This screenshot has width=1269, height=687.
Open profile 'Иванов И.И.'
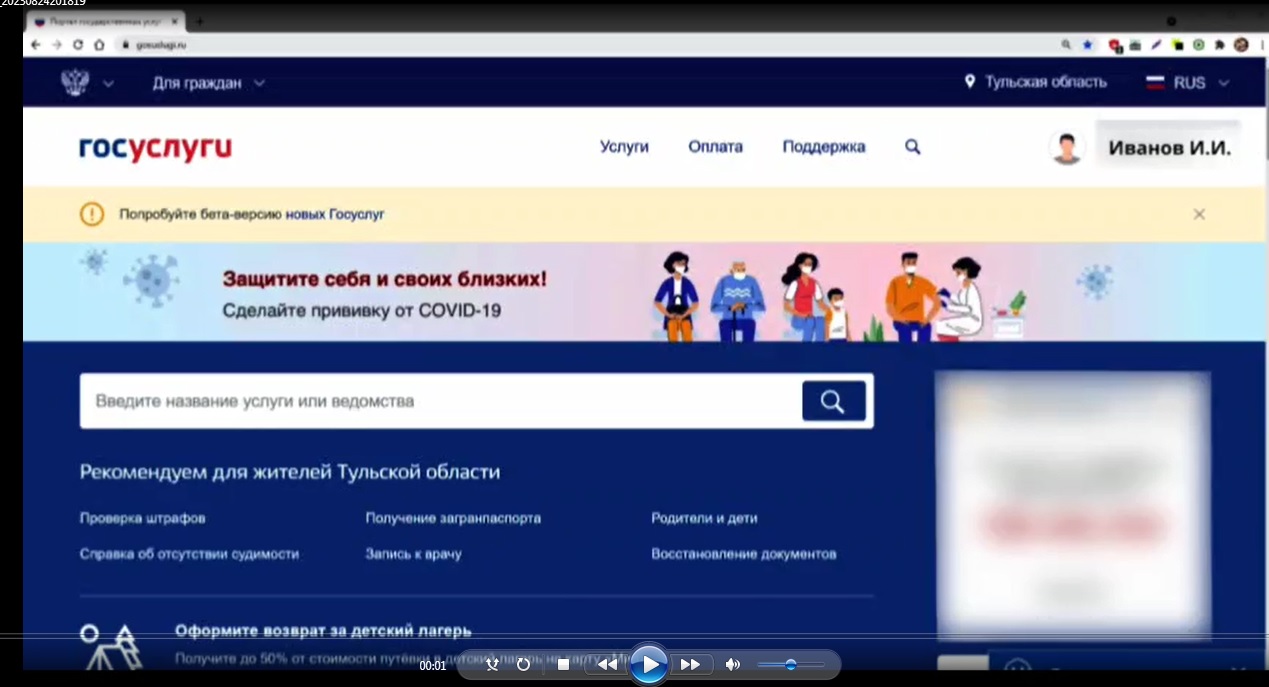(1169, 148)
